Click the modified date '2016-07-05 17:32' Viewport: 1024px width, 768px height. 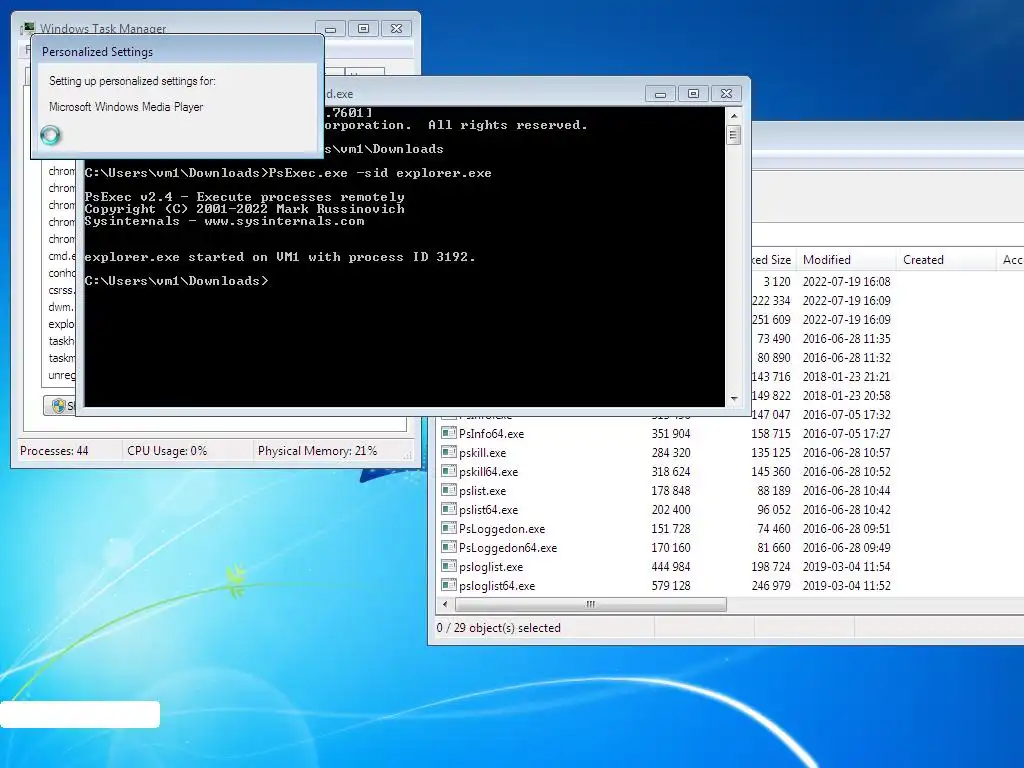pos(846,414)
